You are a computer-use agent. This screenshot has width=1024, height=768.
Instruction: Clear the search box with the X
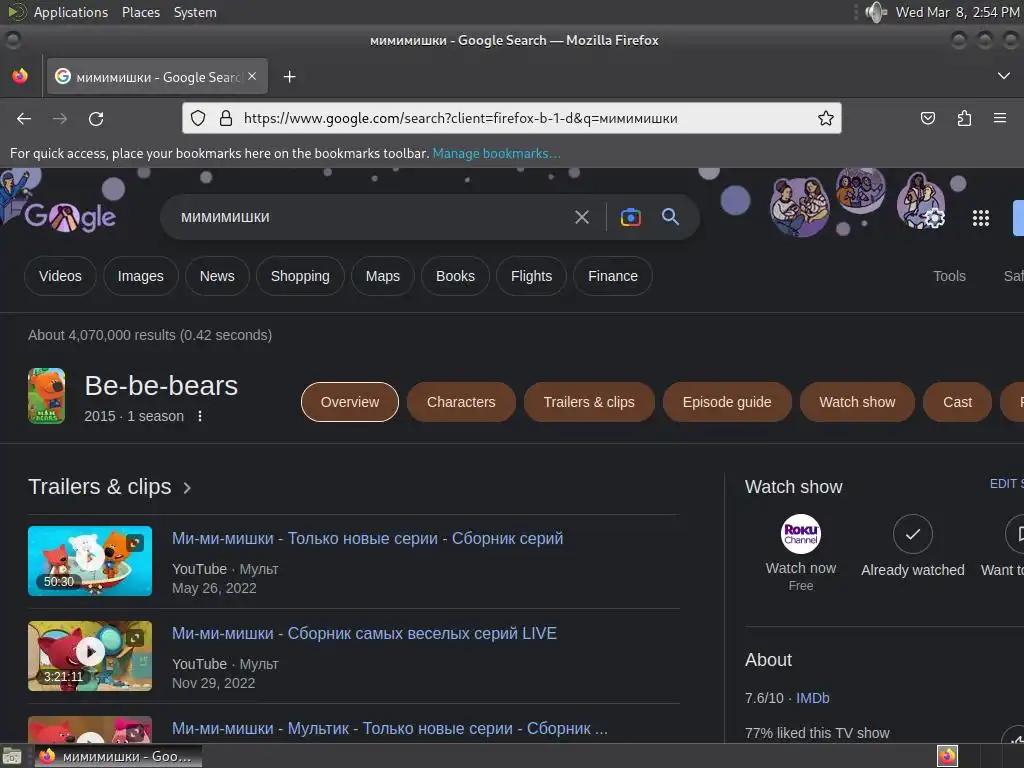581,217
